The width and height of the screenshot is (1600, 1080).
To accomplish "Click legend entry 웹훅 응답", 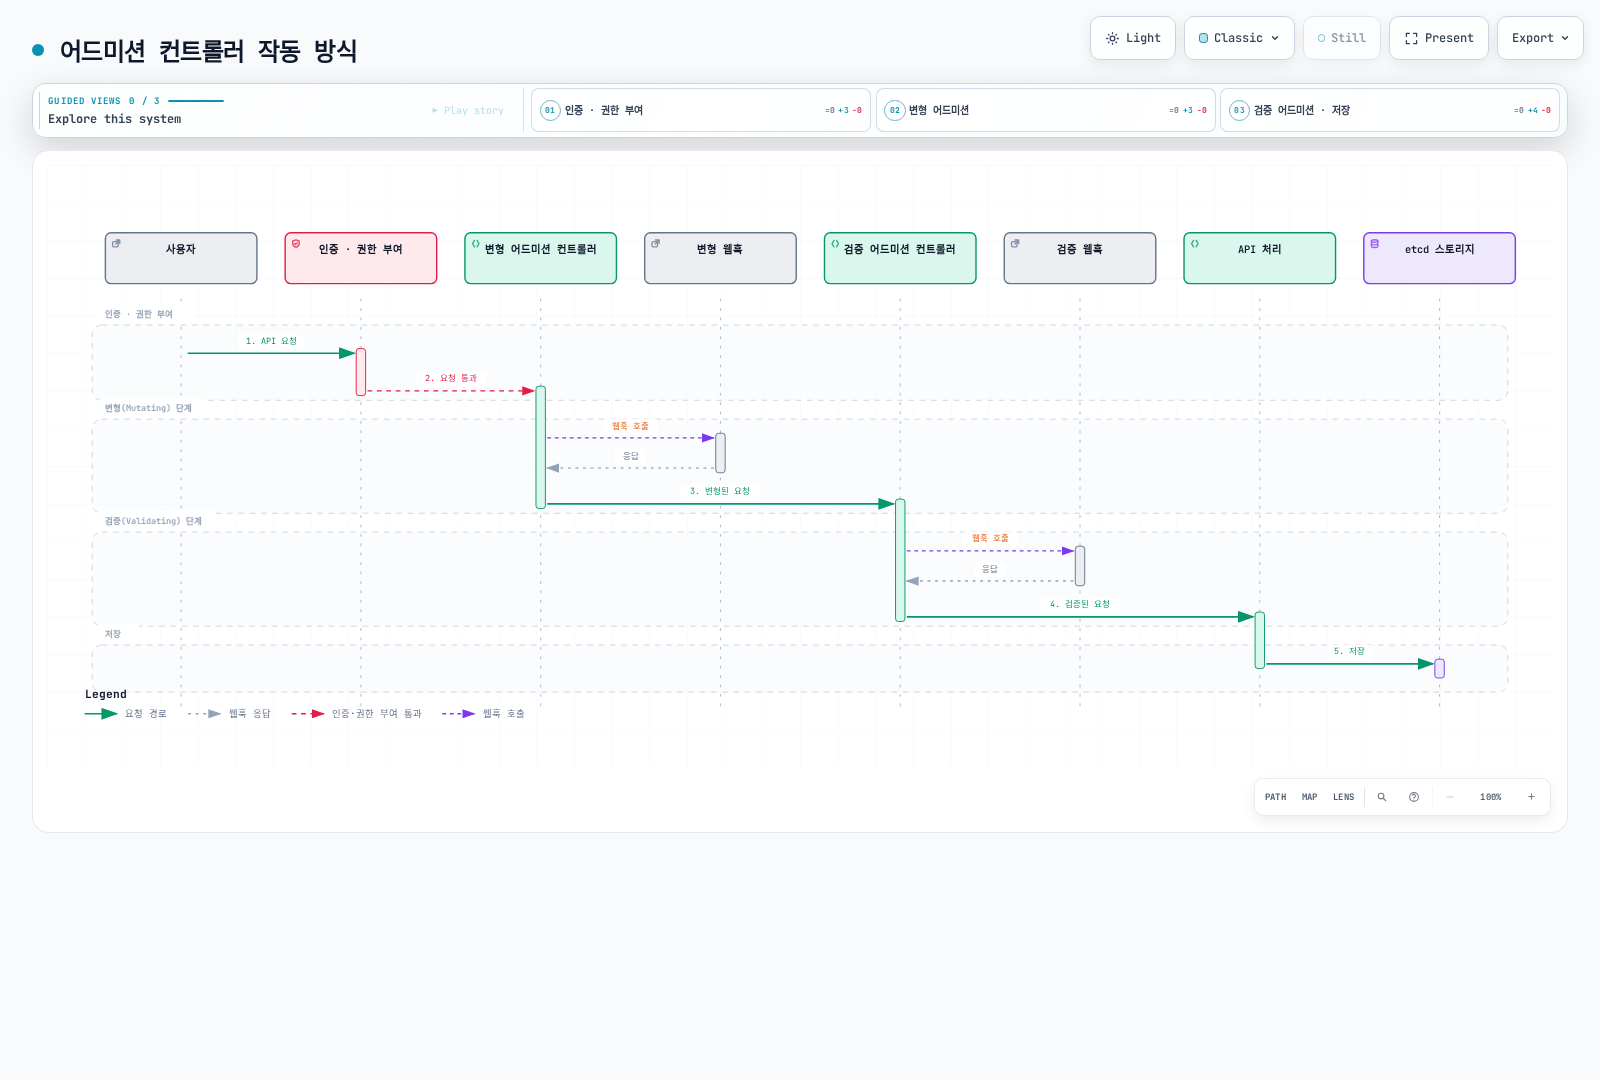I will click(x=229, y=714).
